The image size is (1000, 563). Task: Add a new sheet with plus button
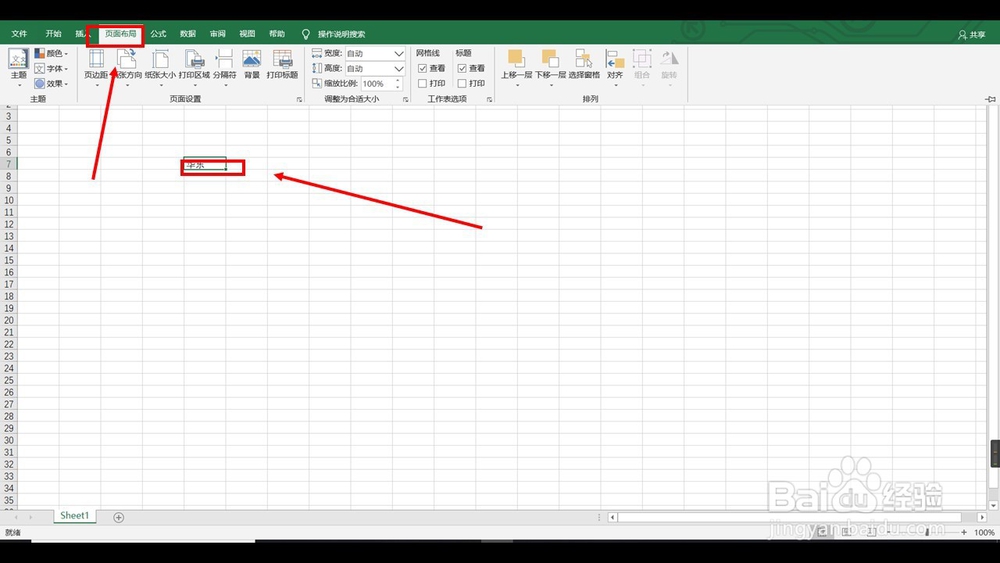[x=119, y=518]
